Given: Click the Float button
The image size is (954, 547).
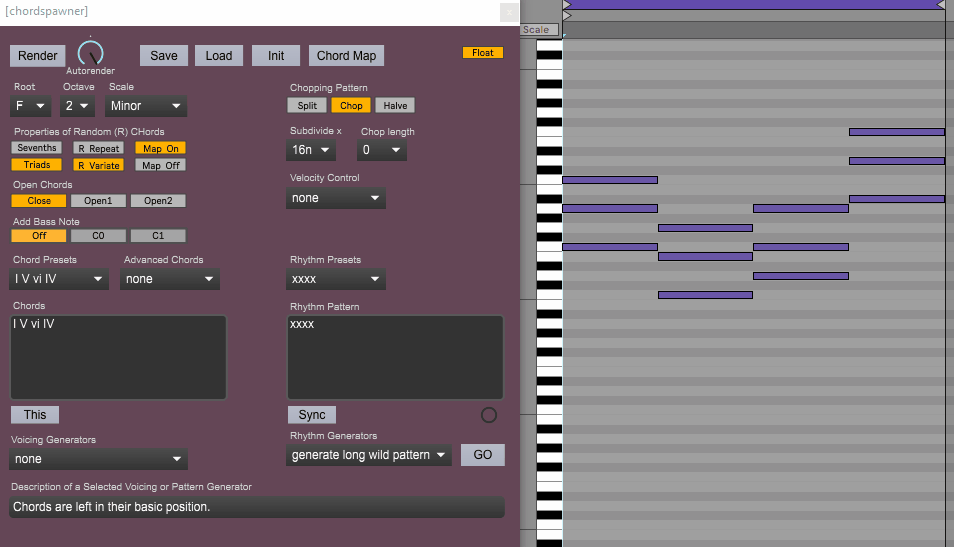Looking at the screenshot, I should (483, 53).
